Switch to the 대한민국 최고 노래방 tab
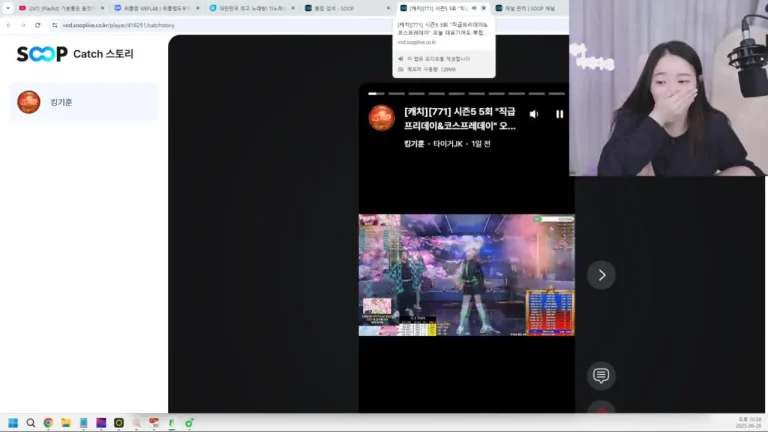 pyautogui.click(x=251, y=8)
